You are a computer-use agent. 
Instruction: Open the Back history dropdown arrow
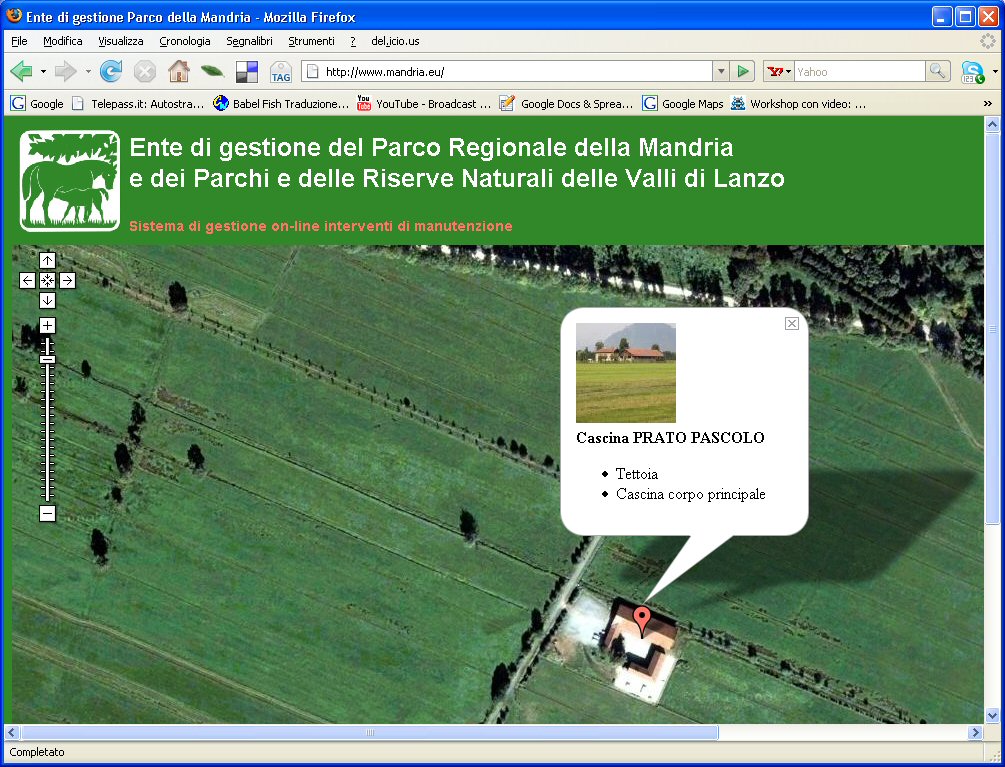(43, 72)
